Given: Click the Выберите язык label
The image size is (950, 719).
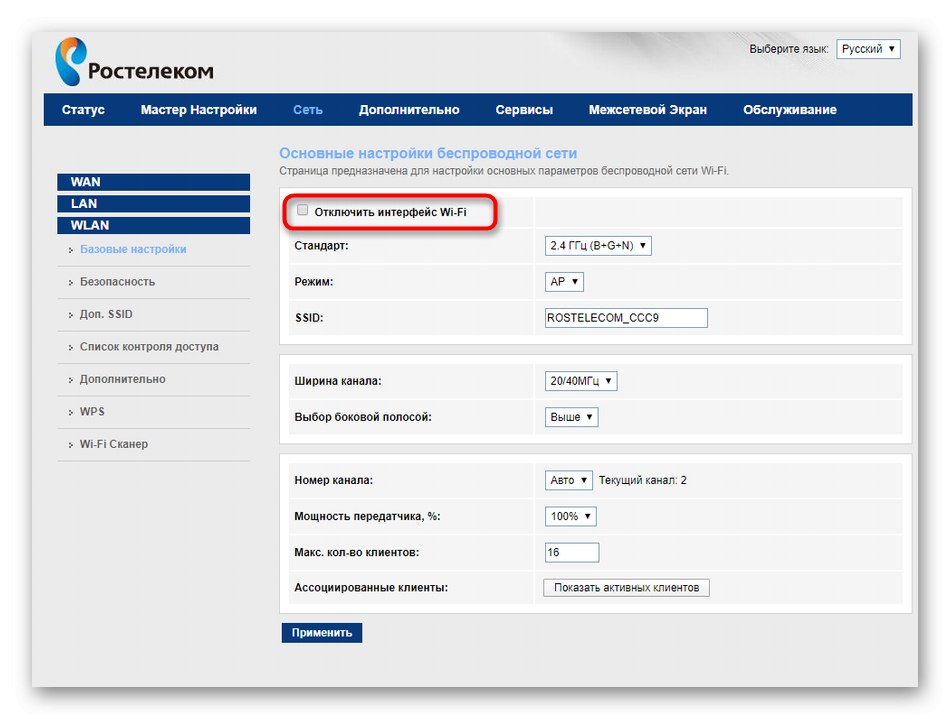Looking at the screenshot, I should pos(788,49).
